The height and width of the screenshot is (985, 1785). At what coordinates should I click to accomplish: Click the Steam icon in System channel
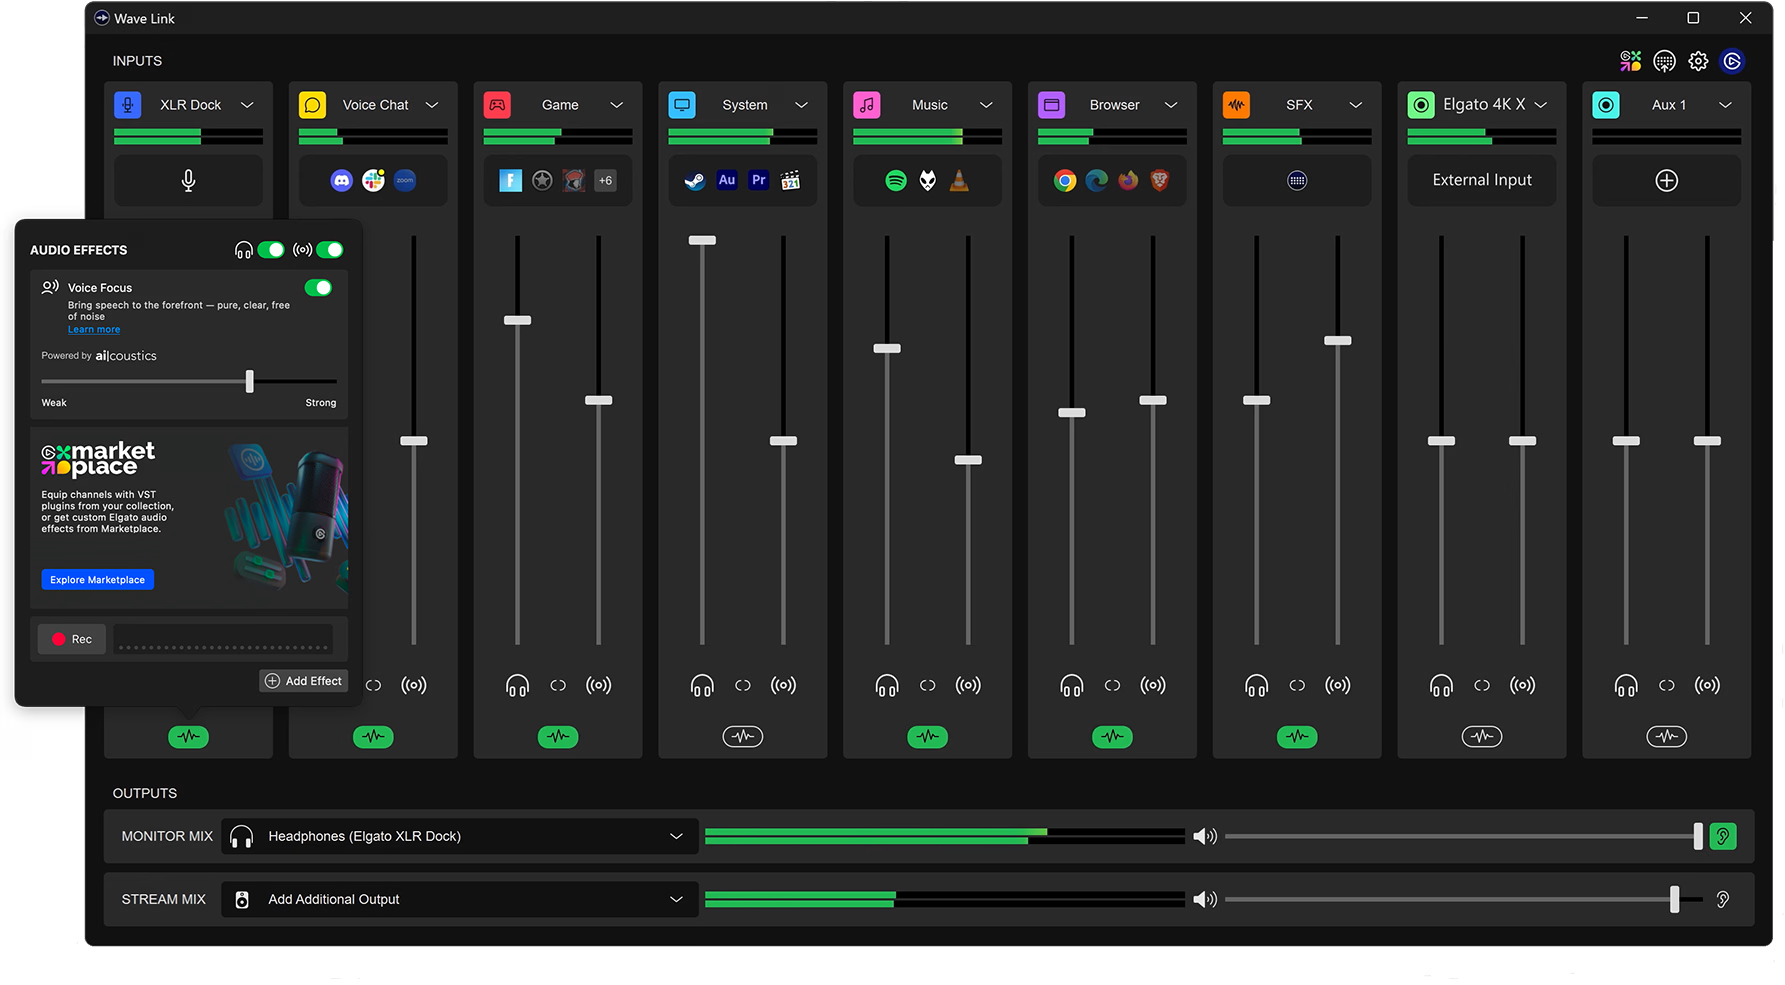click(x=695, y=181)
